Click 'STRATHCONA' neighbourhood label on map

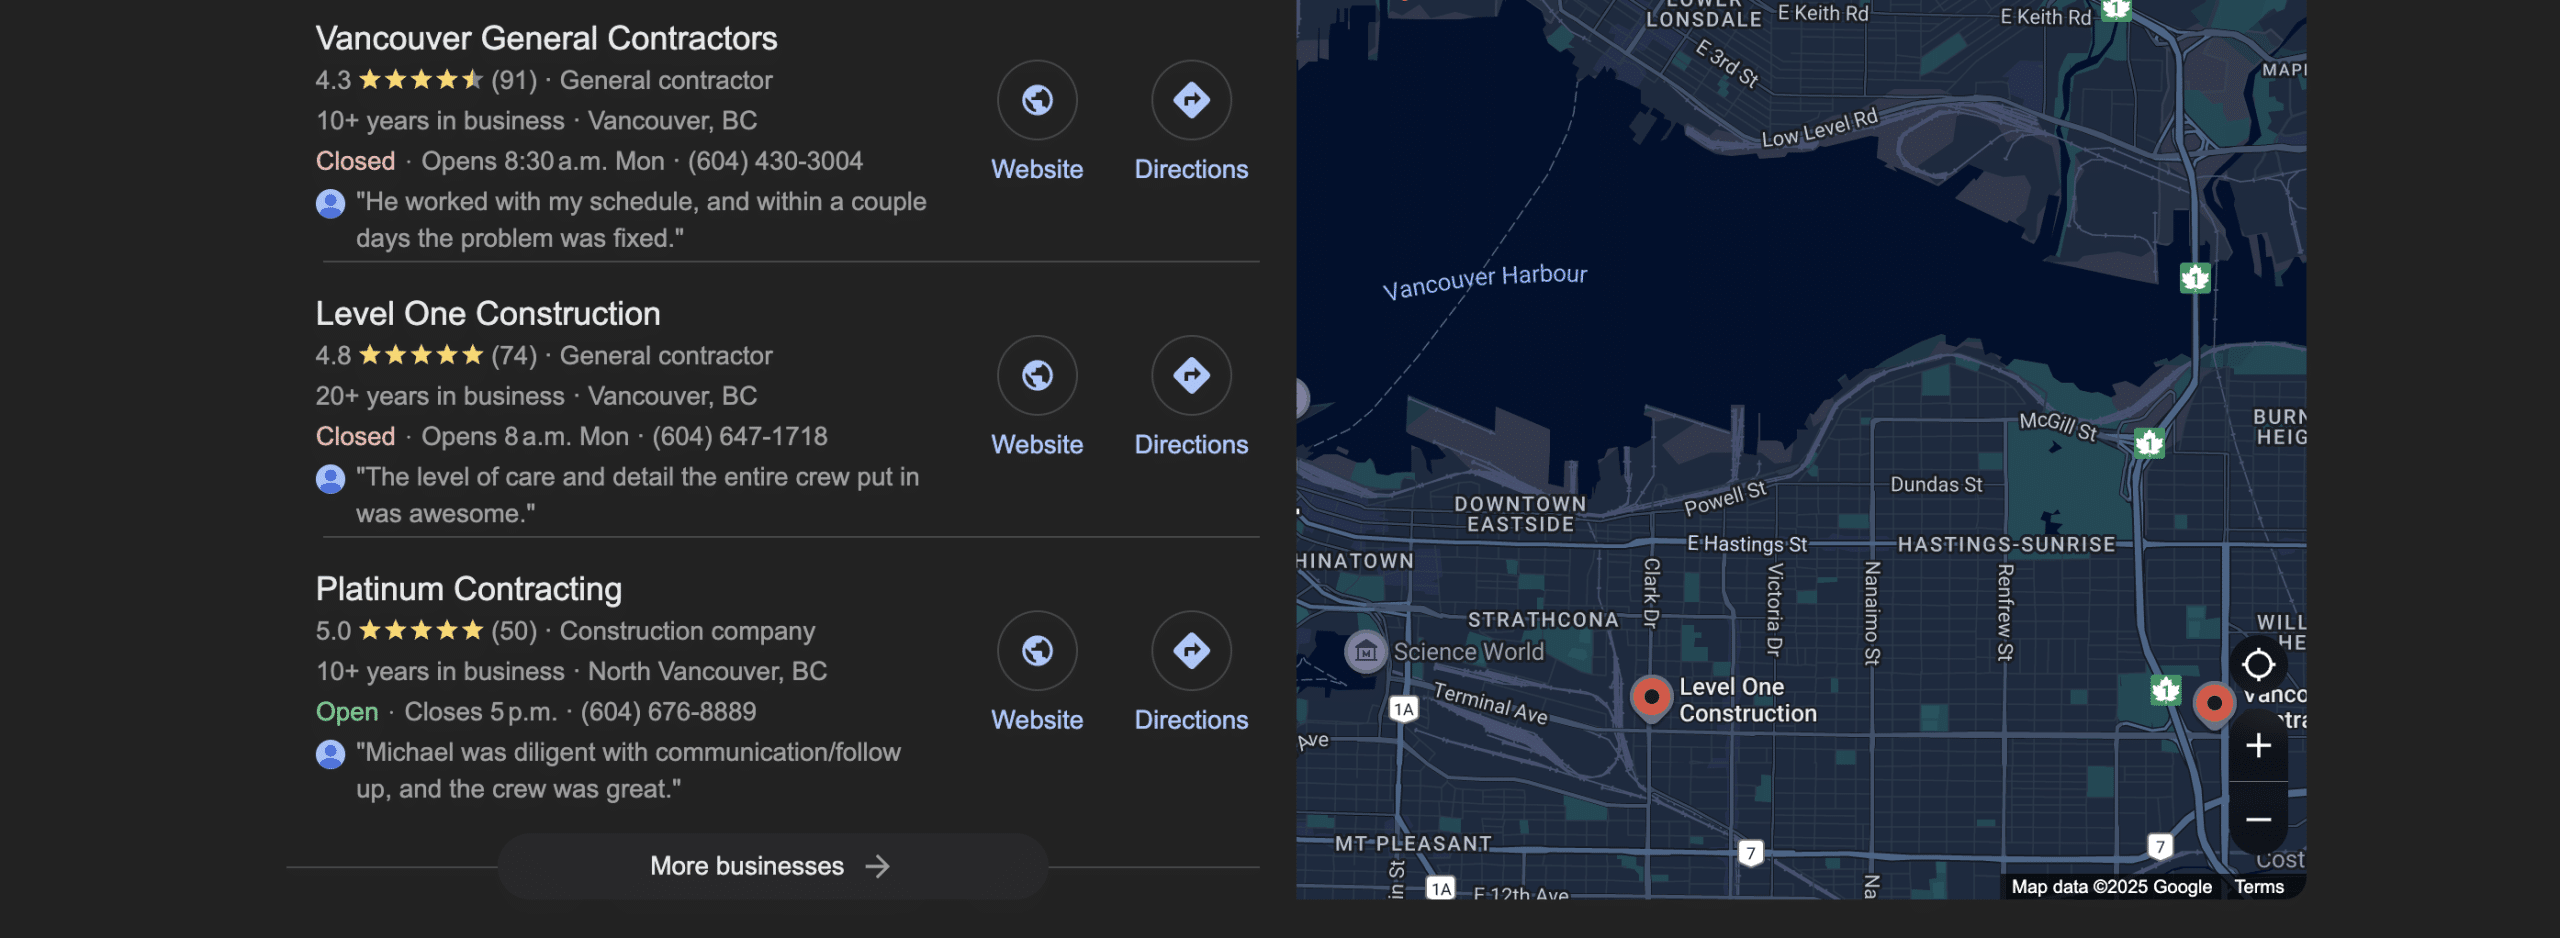[1543, 620]
